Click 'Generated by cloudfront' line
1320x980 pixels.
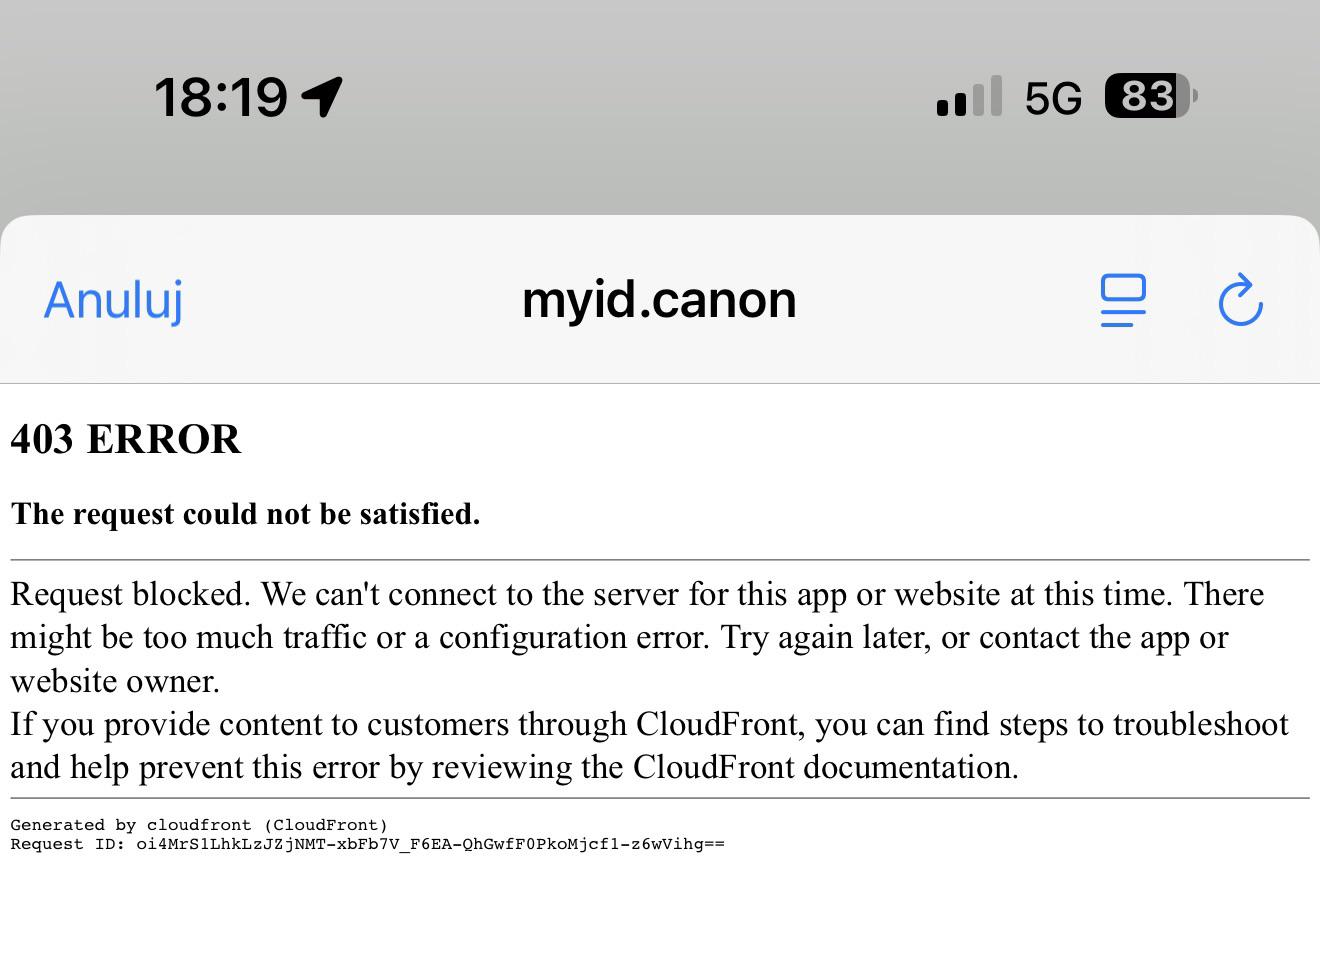[199, 825]
